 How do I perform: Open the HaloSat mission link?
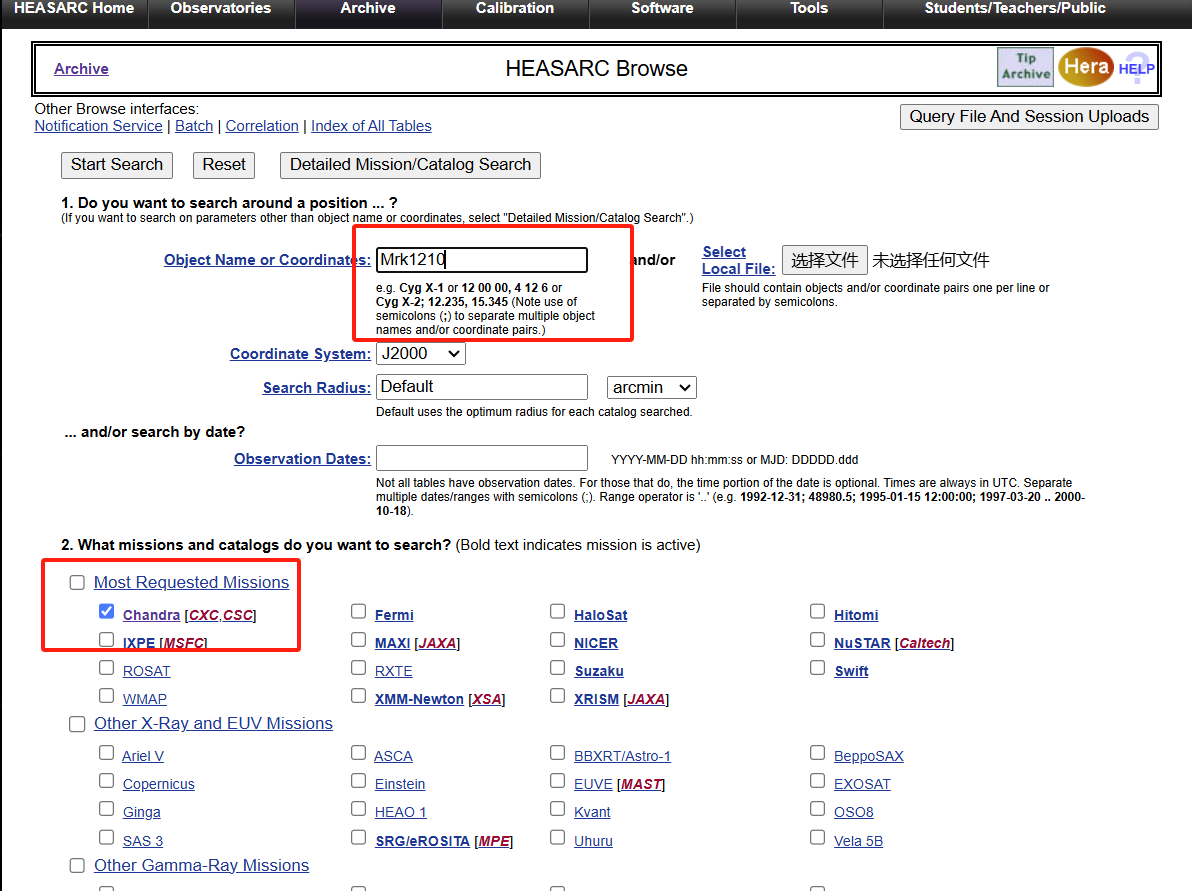tap(601, 615)
